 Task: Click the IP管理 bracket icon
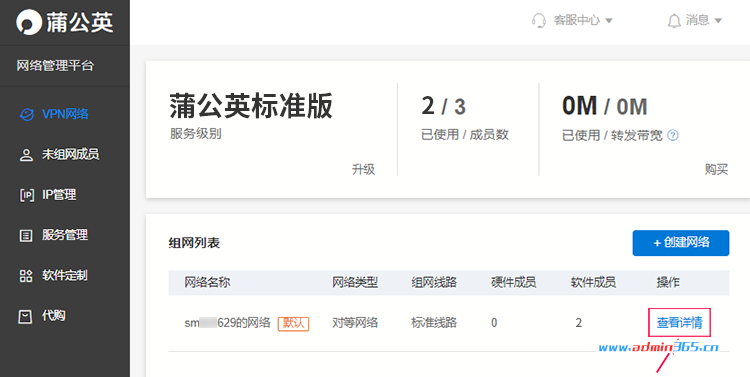(26, 195)
